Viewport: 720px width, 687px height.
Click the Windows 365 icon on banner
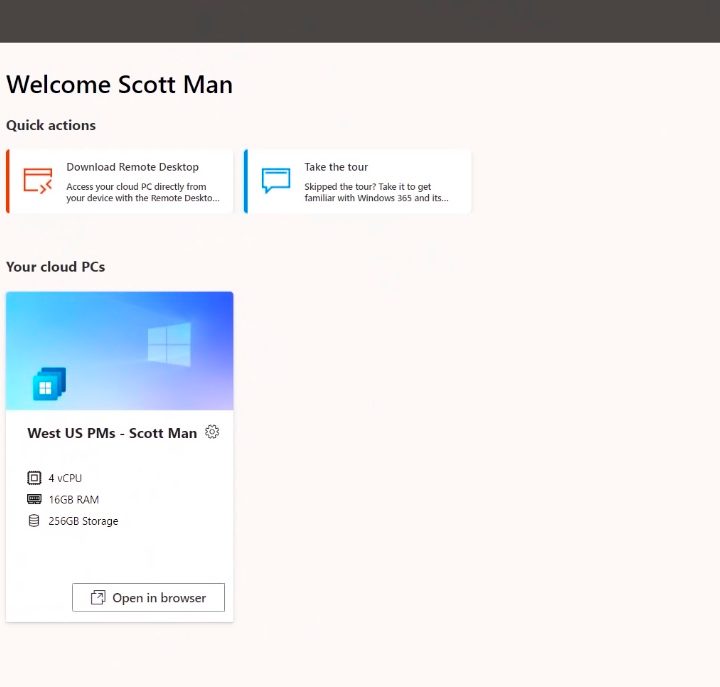(49, 383)
